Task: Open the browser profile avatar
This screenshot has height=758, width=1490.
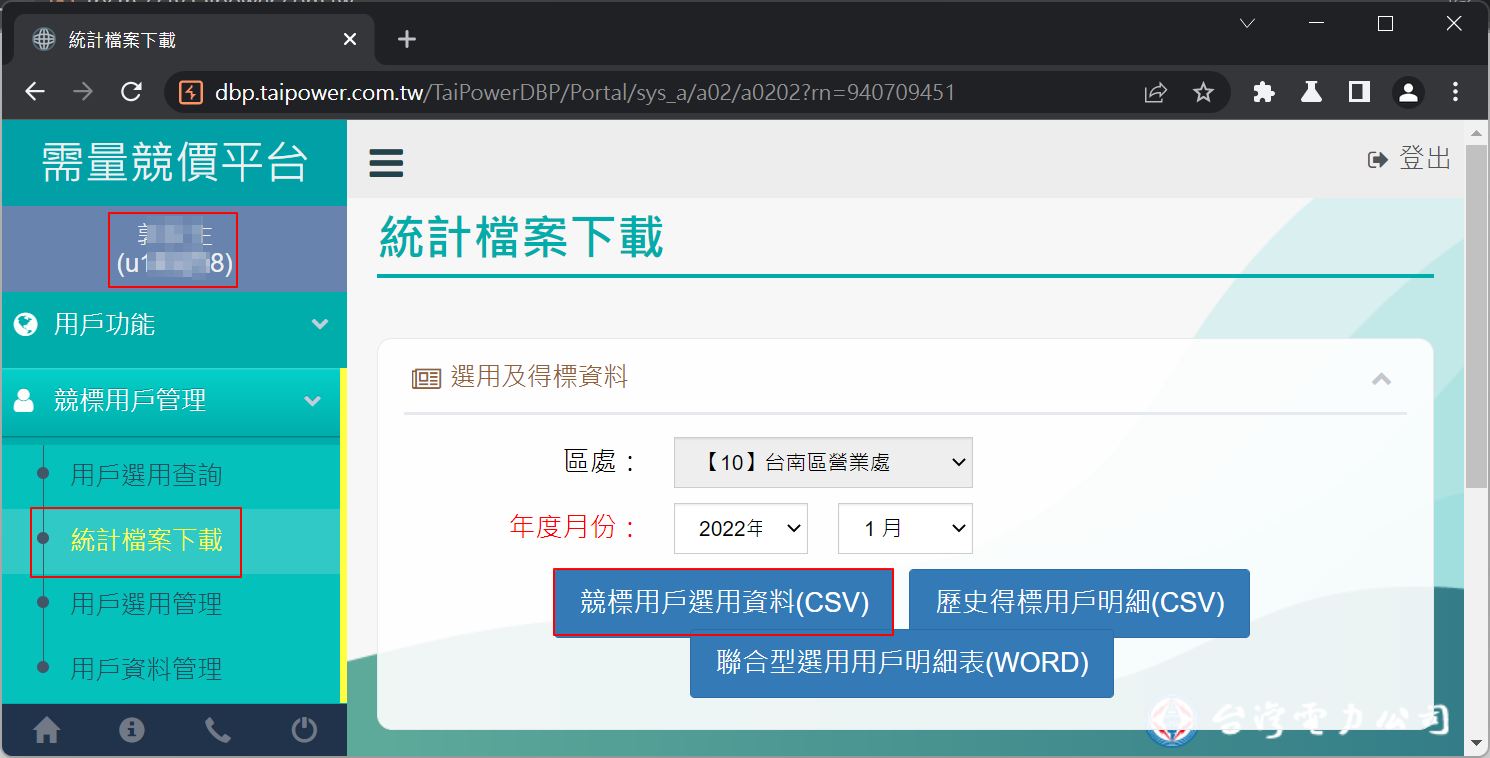Action: click(1408, 93)
